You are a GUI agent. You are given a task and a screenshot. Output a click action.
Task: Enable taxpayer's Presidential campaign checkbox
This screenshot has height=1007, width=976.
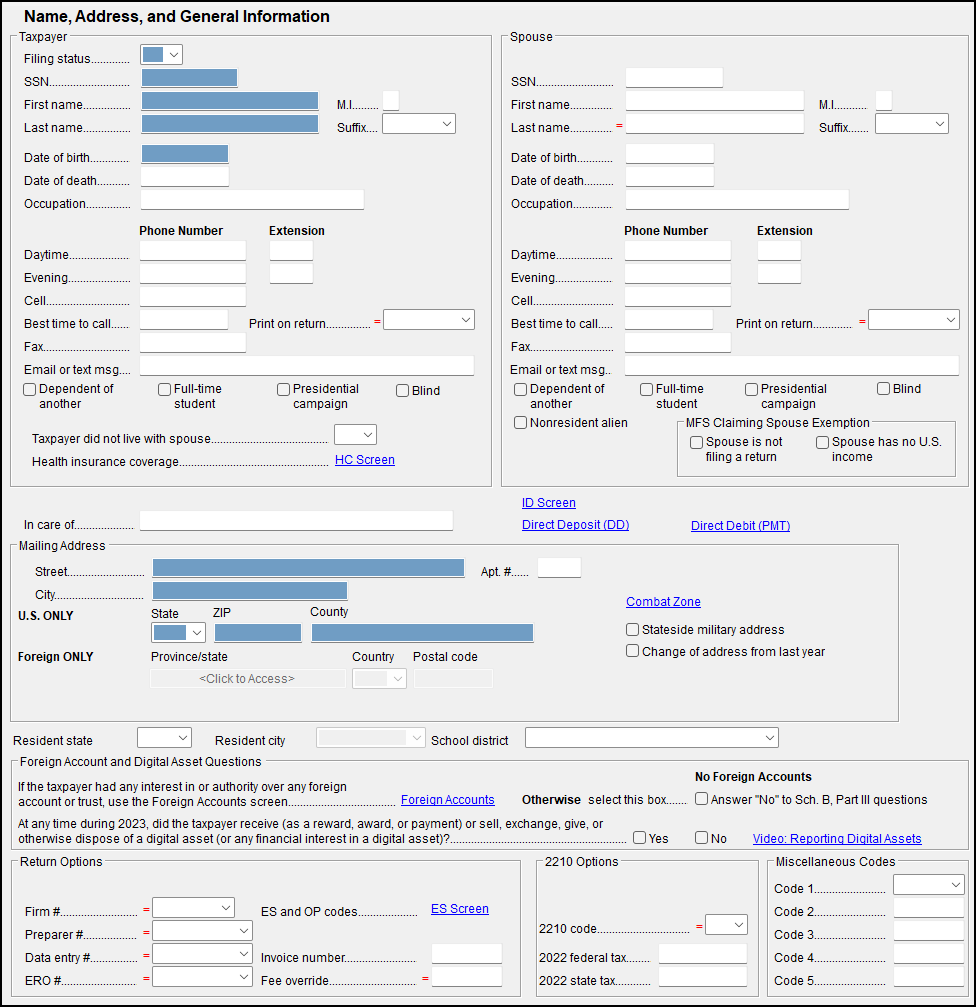tap(284, 390)
